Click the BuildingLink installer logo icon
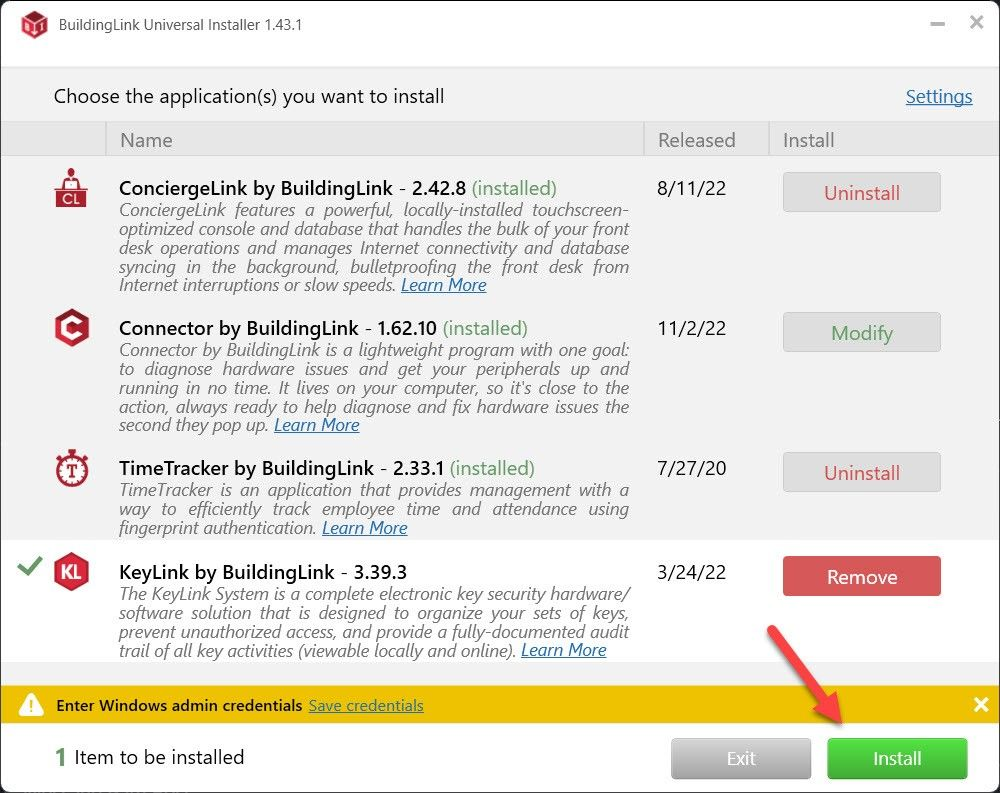The height and width of the screenshot is (793, 1000). point(34,25)
